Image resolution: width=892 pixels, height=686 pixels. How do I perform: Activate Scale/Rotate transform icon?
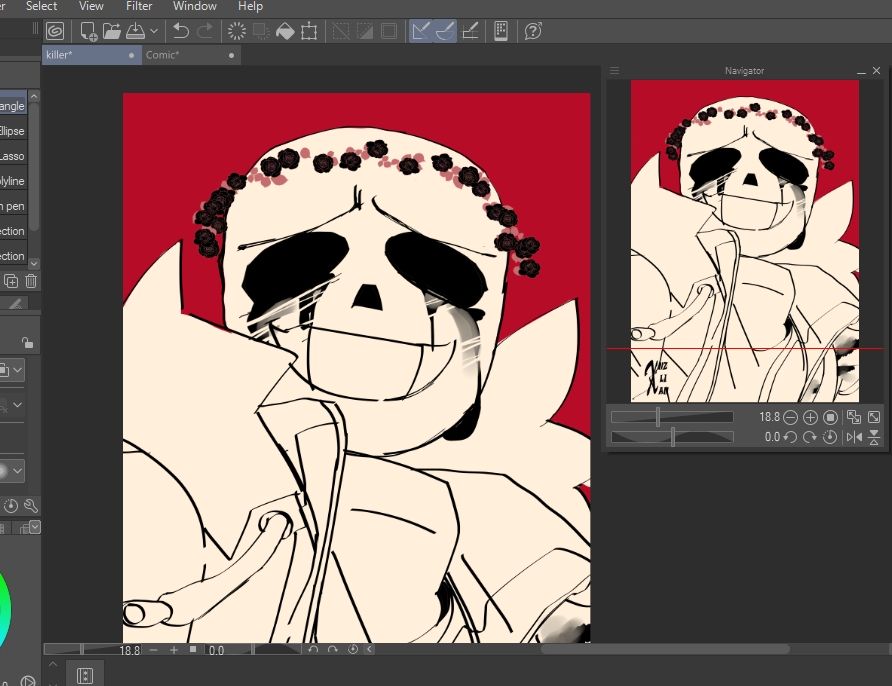point(309,31)
